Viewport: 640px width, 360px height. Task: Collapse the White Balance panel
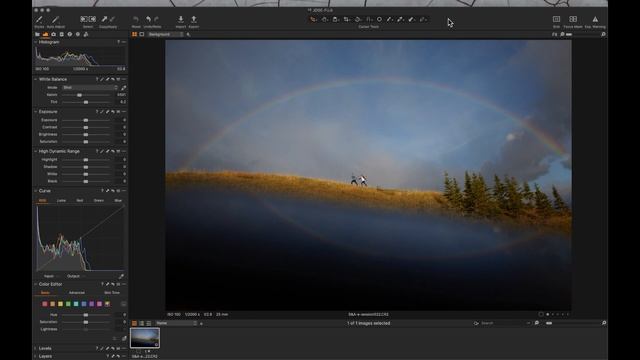[x=36, y=79]
